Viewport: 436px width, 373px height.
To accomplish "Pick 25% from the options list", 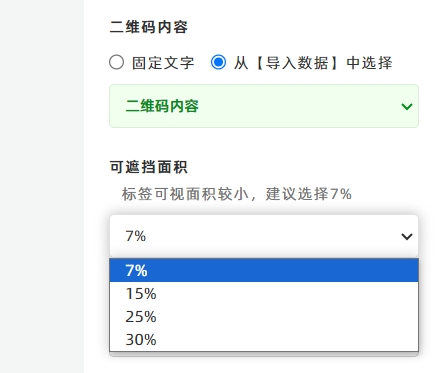I will click(264, 316).
